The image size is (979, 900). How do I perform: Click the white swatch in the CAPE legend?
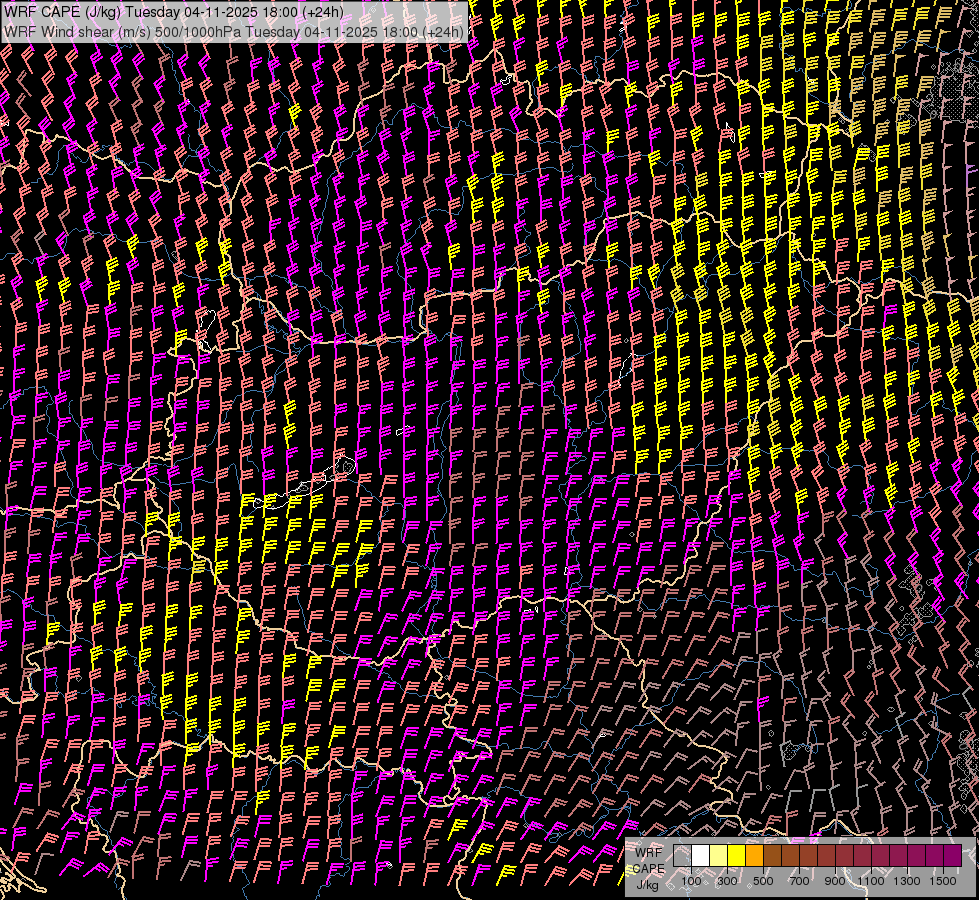(x=701, y=856)
